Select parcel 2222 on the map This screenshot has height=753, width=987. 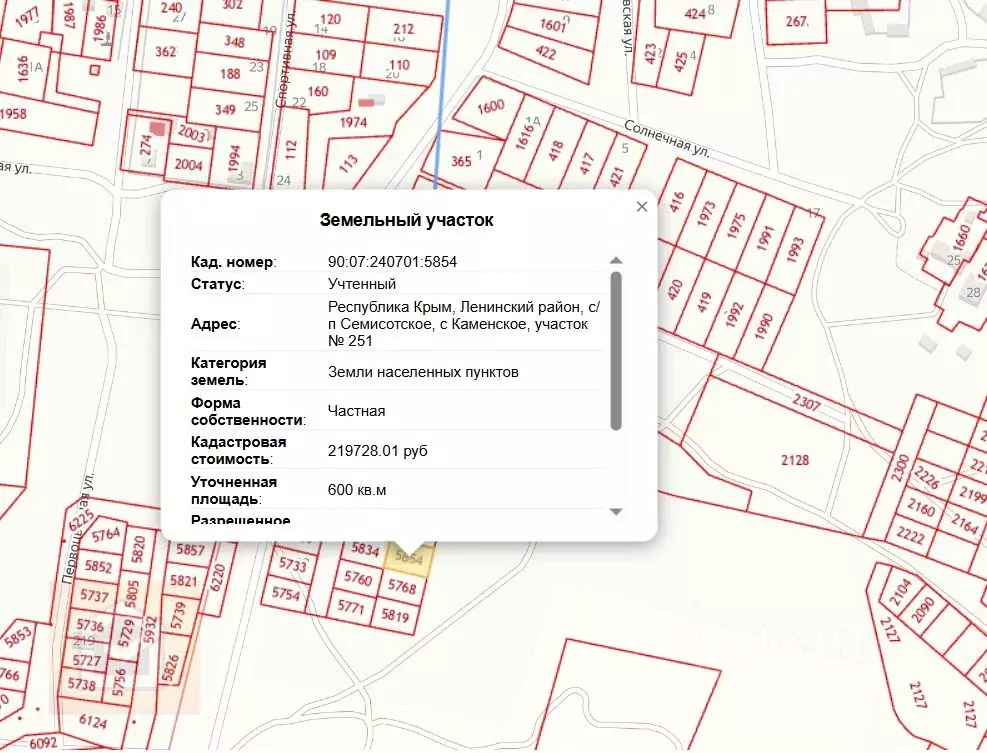tap(910, 536)
